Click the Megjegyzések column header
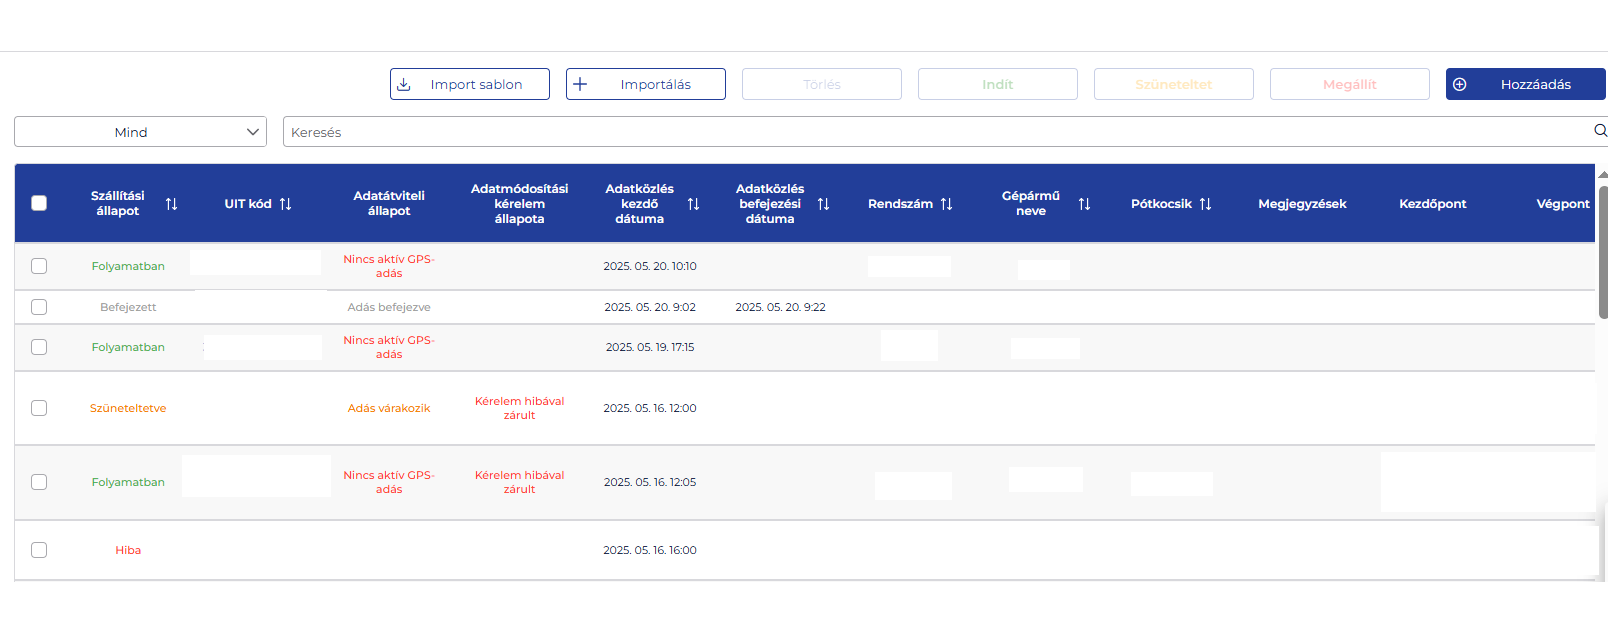The image size is (1608, 629). pos(1302,204)
